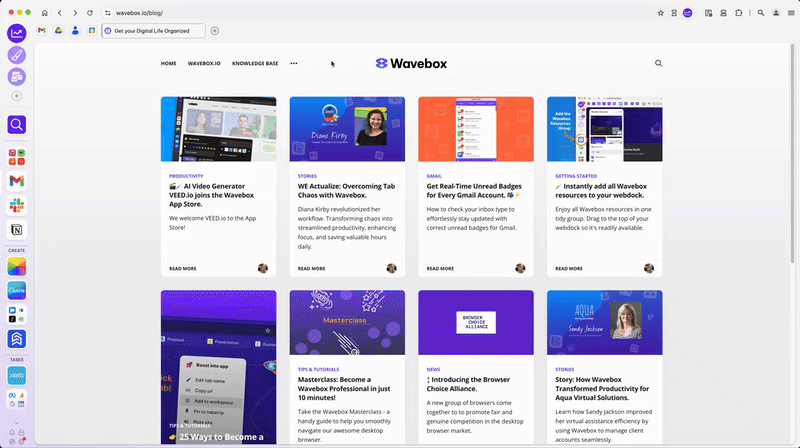Viewport: 800px width, 448px height.
Task: Open the Xero app under Tasks
Action: [17, 376]
